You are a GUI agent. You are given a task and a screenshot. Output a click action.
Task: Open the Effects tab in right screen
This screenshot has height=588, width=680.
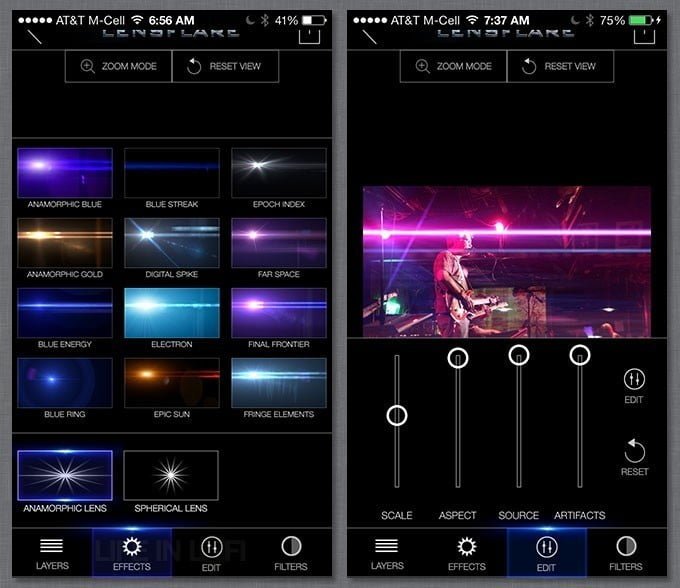click(x=467, y=553)
